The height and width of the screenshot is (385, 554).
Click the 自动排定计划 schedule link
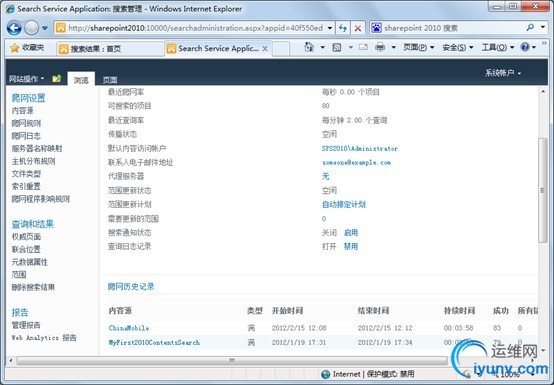click(x=344, y=204)
